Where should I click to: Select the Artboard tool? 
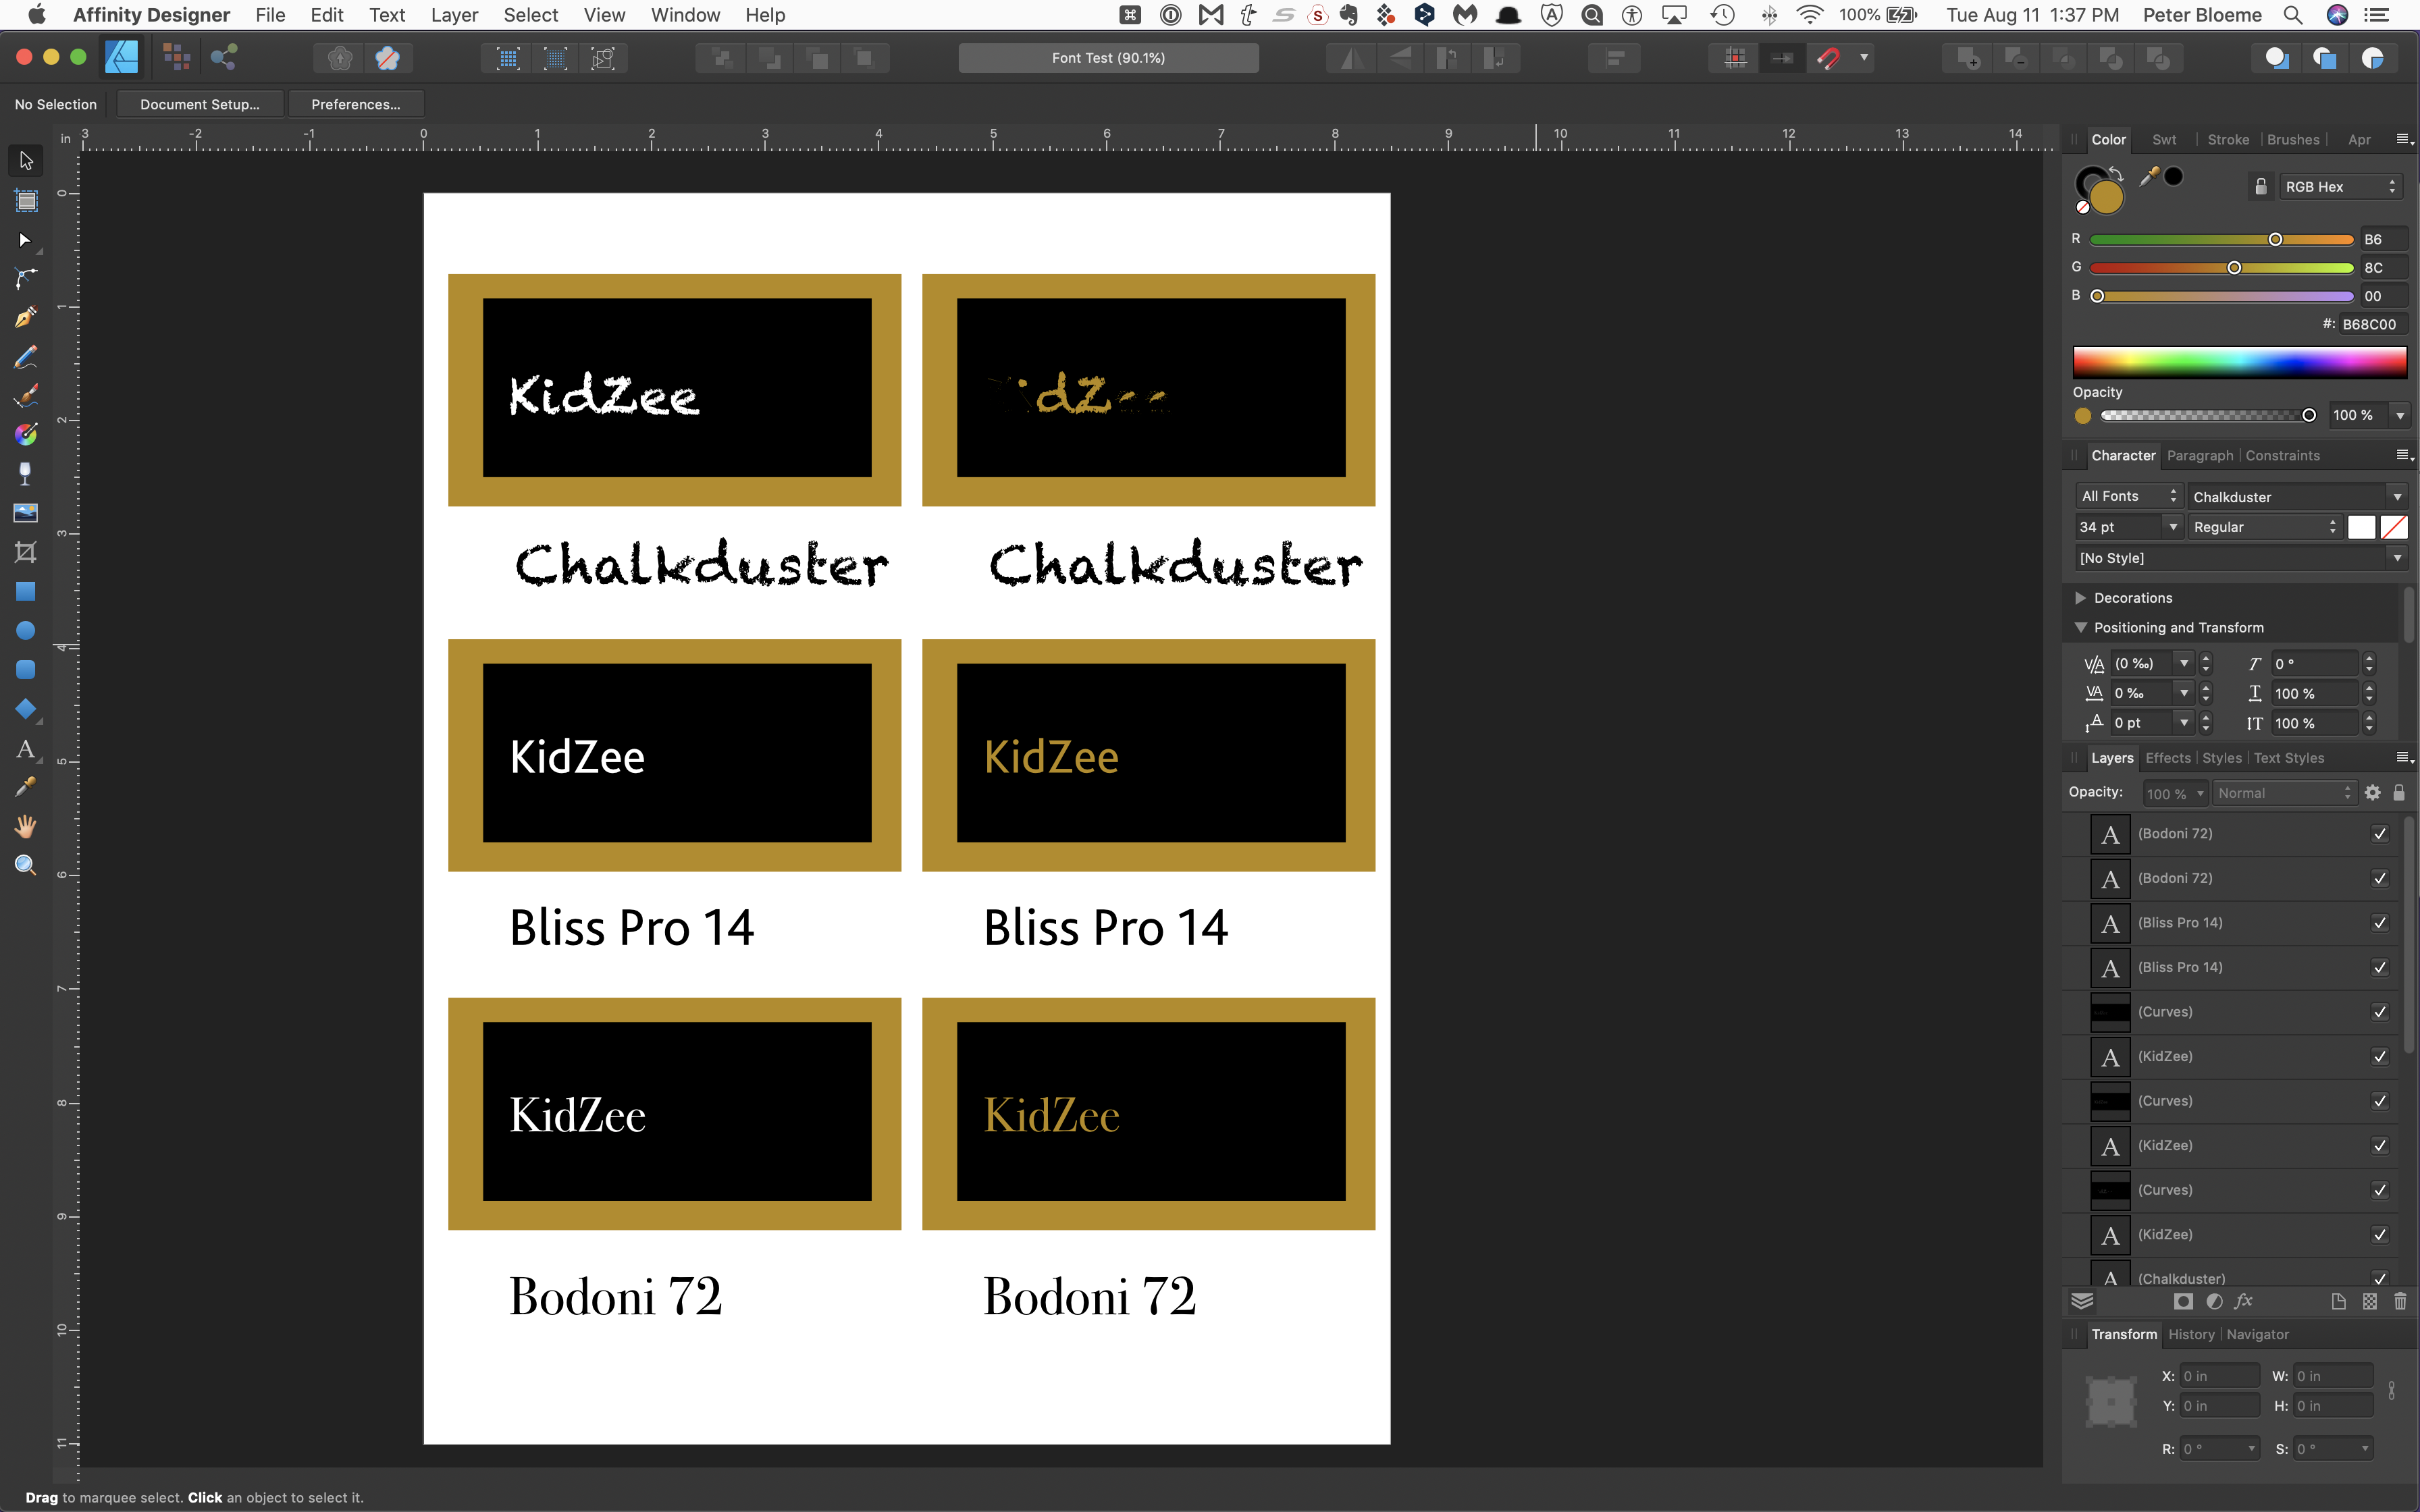26,201
